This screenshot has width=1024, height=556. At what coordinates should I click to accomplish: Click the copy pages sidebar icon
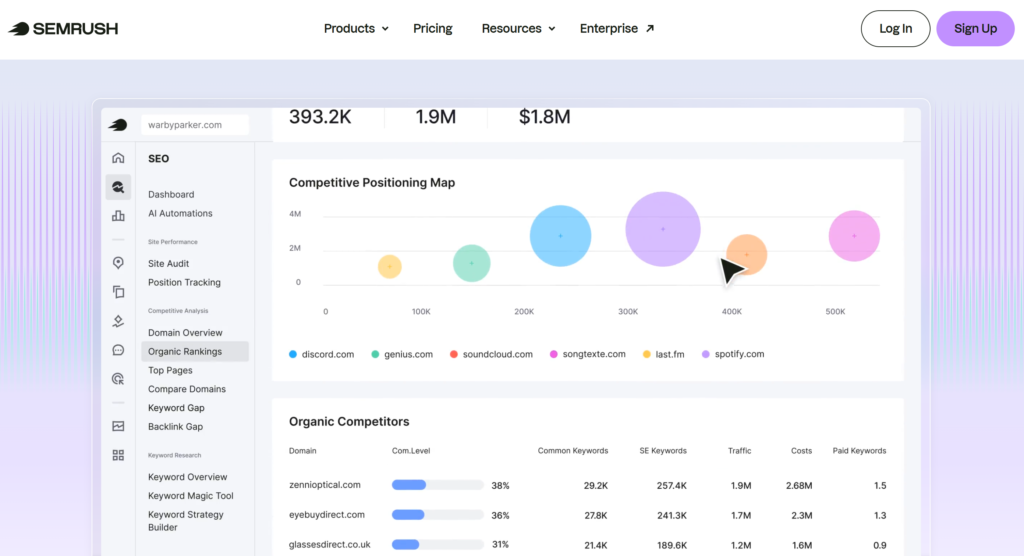[118, 292]
